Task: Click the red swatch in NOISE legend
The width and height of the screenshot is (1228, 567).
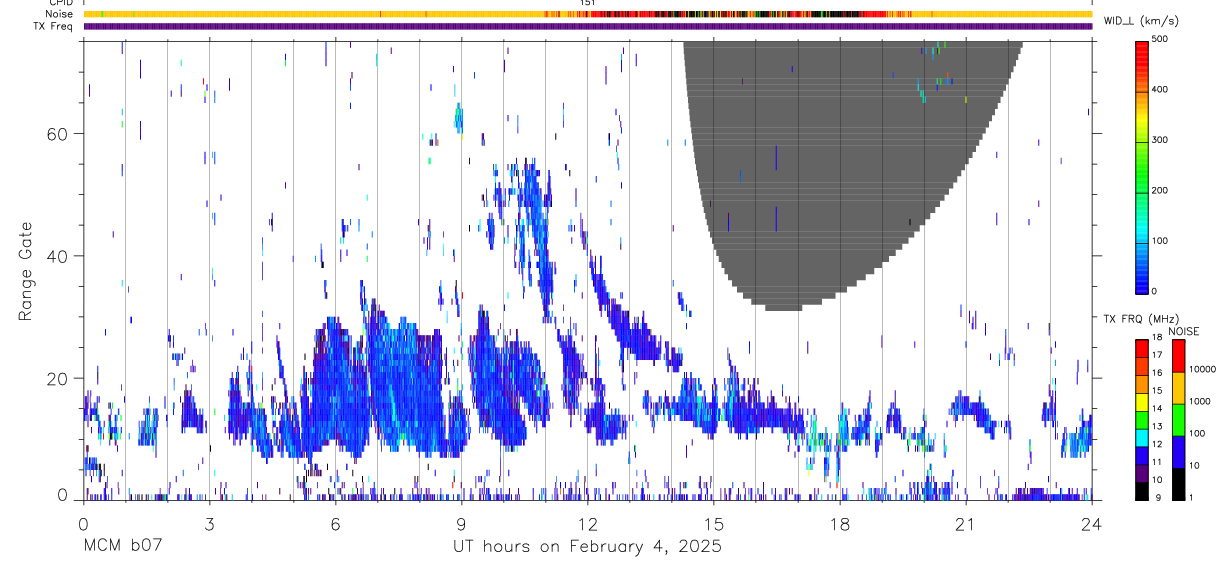Action: 1178,356
